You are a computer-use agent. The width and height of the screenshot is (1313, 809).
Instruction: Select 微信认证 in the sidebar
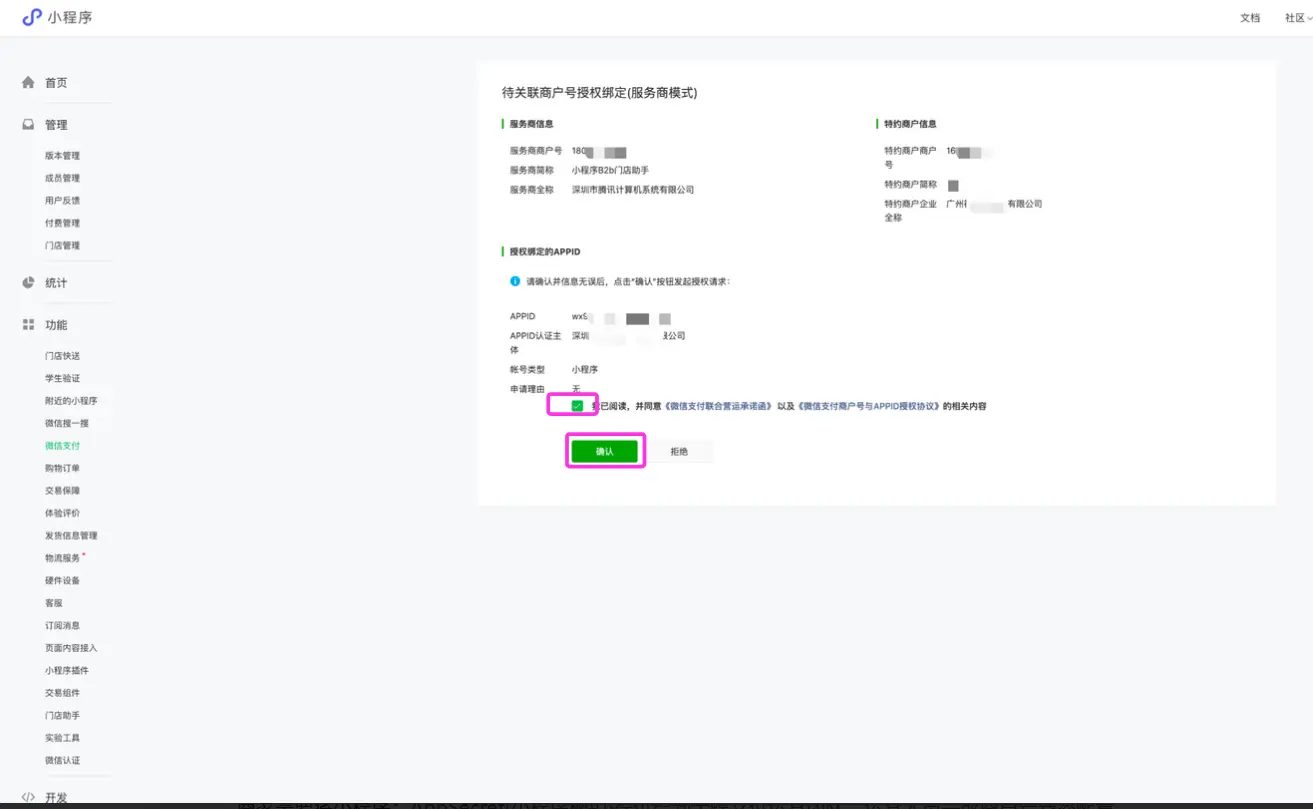(62, 761)
